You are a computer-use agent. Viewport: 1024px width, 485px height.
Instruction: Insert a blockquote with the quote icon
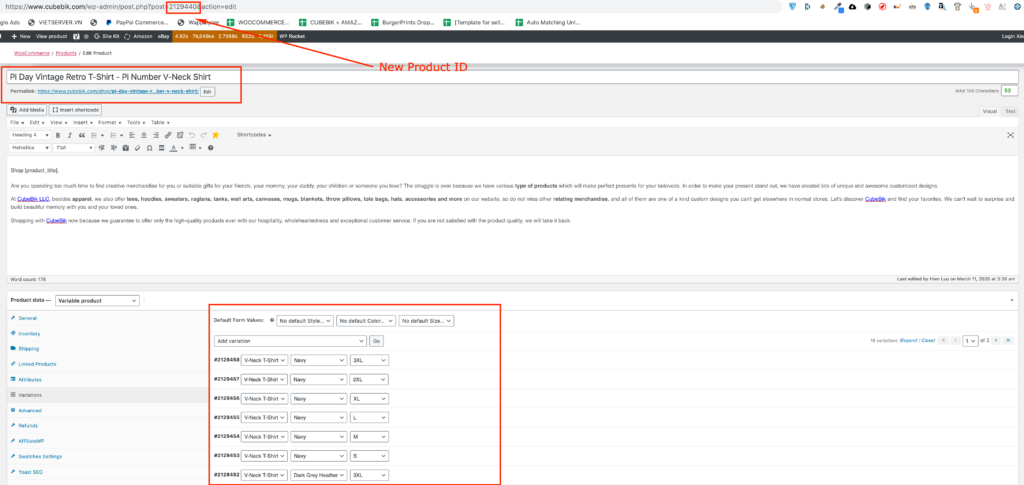tap(82, 135)
